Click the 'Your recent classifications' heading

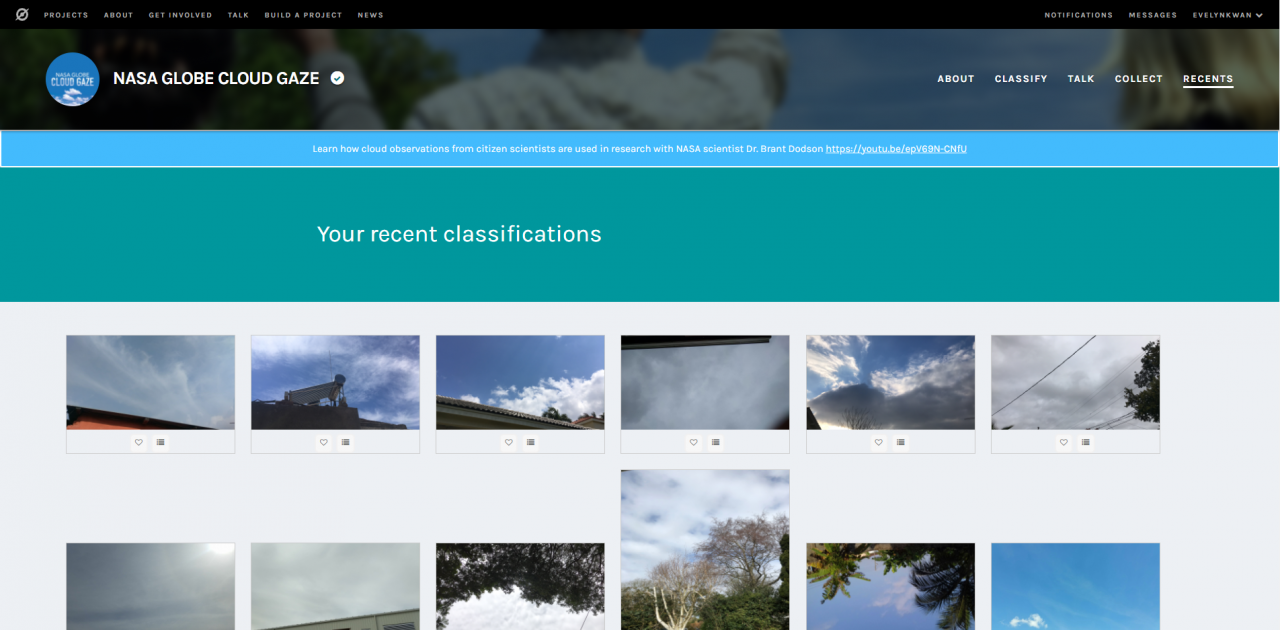[459, 234]
